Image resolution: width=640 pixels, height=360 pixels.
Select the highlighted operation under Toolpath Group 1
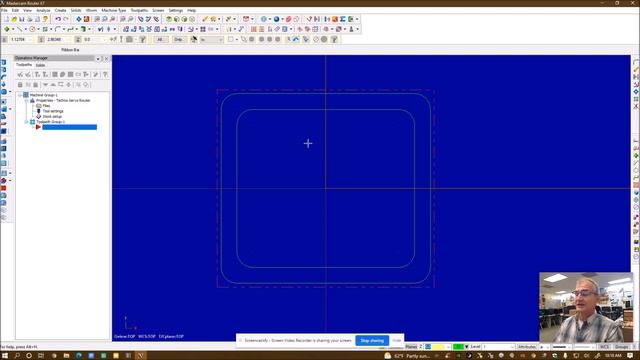click(69, 127)
